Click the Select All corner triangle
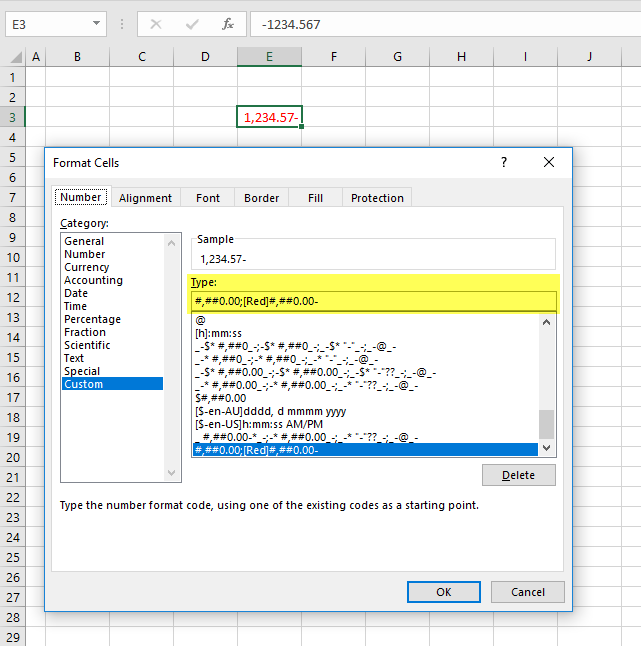 12,57
